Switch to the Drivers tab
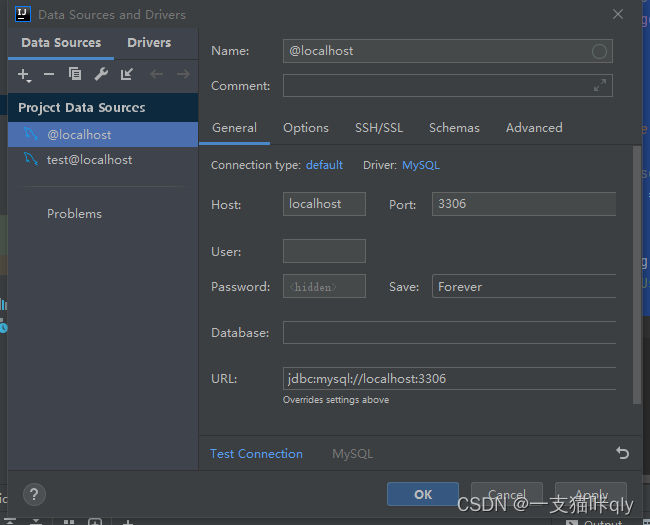 click(x=149, y=43)
